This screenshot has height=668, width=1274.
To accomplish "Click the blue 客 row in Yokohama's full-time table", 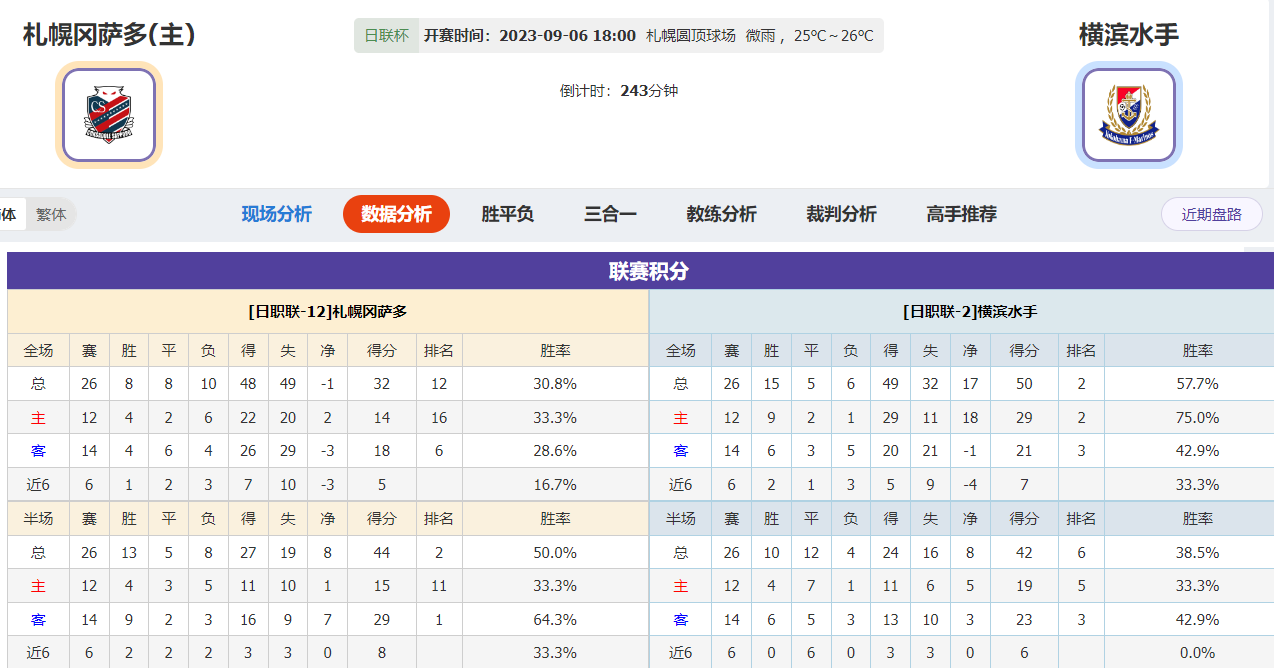I will click(x=680, y=451).
